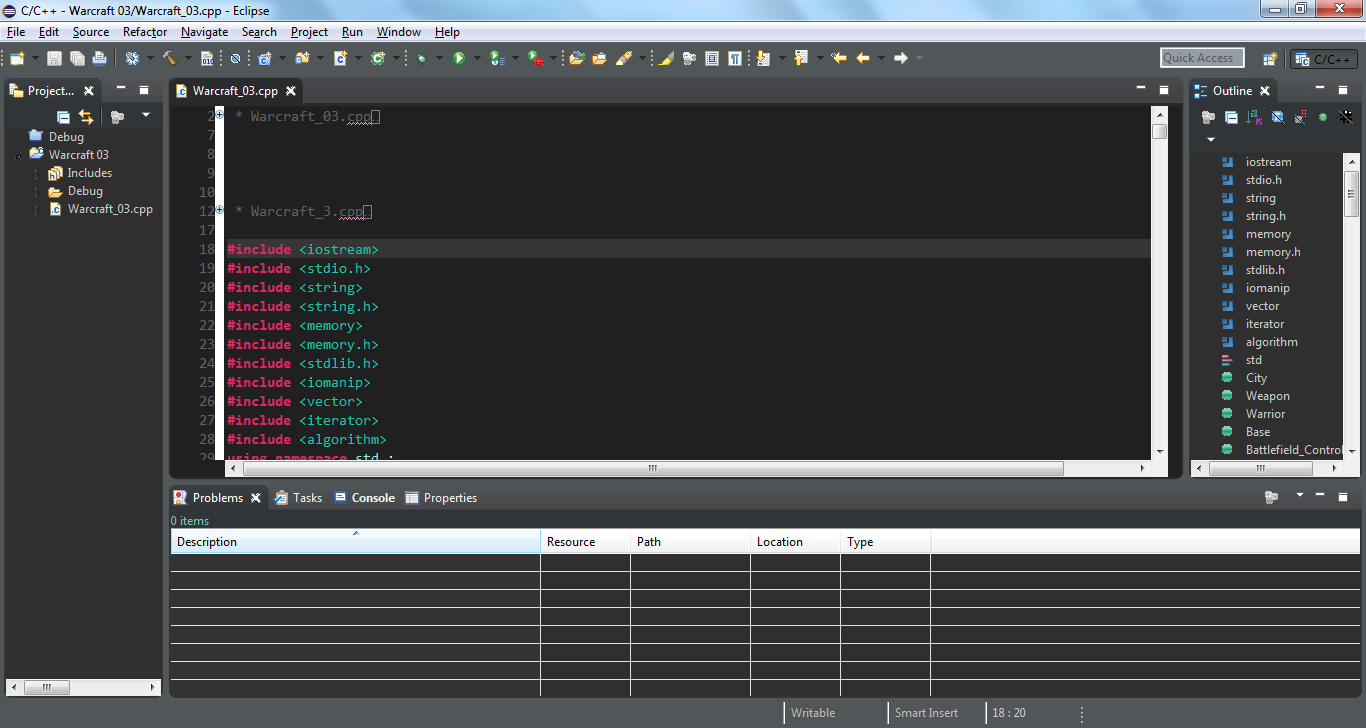Screen dimensions: 1366x728
Task: Open the dropdown arrow beside Run button
Action: (x=477, y=58)
